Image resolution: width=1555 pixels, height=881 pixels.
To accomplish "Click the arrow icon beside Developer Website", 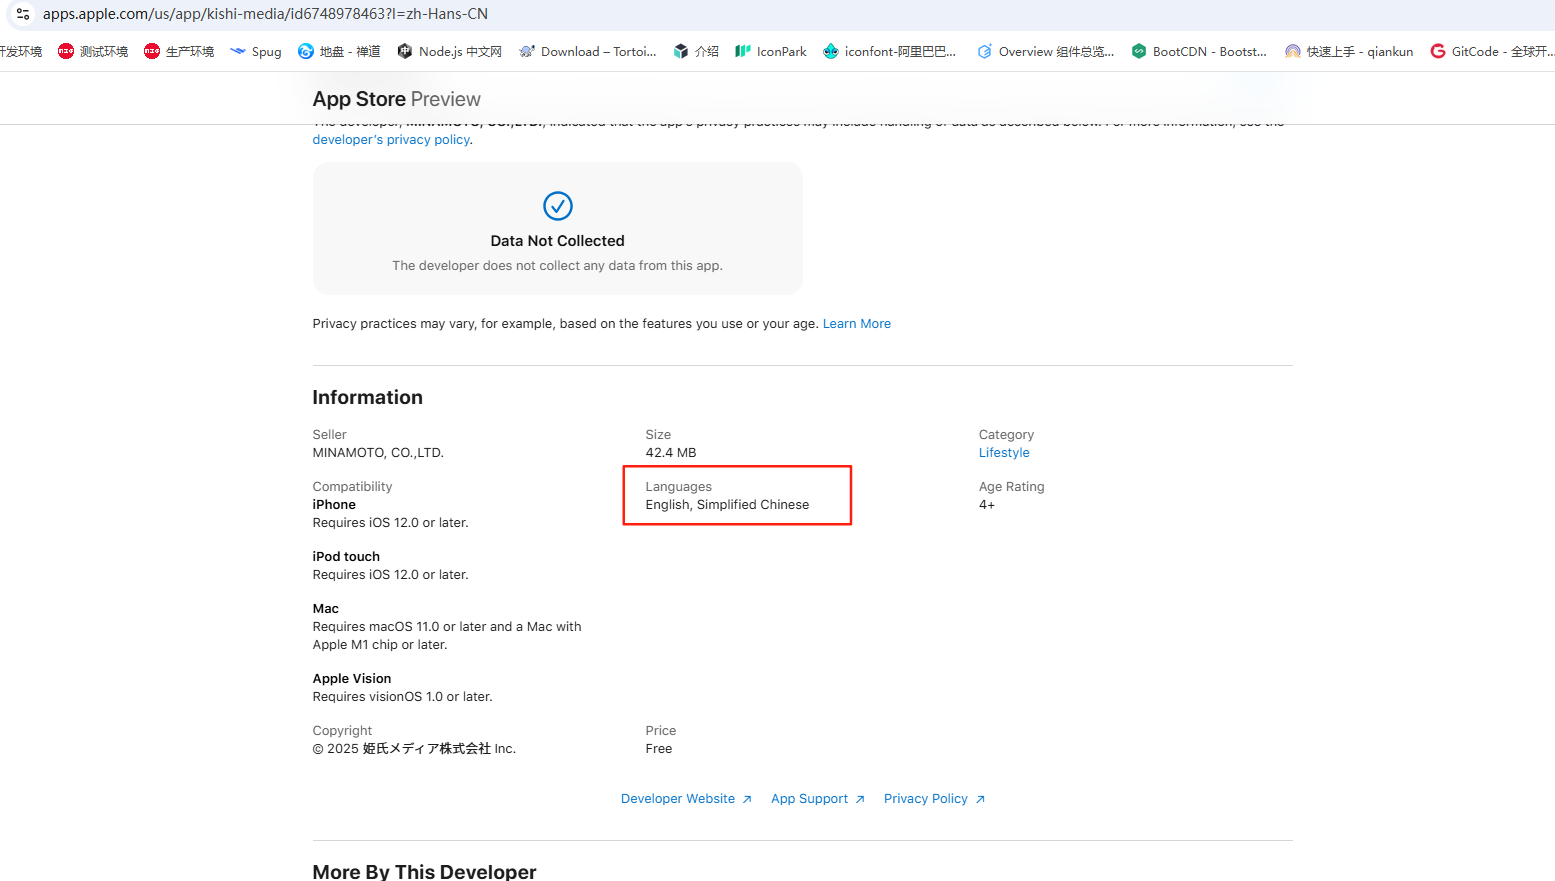I will click(747, 799).
